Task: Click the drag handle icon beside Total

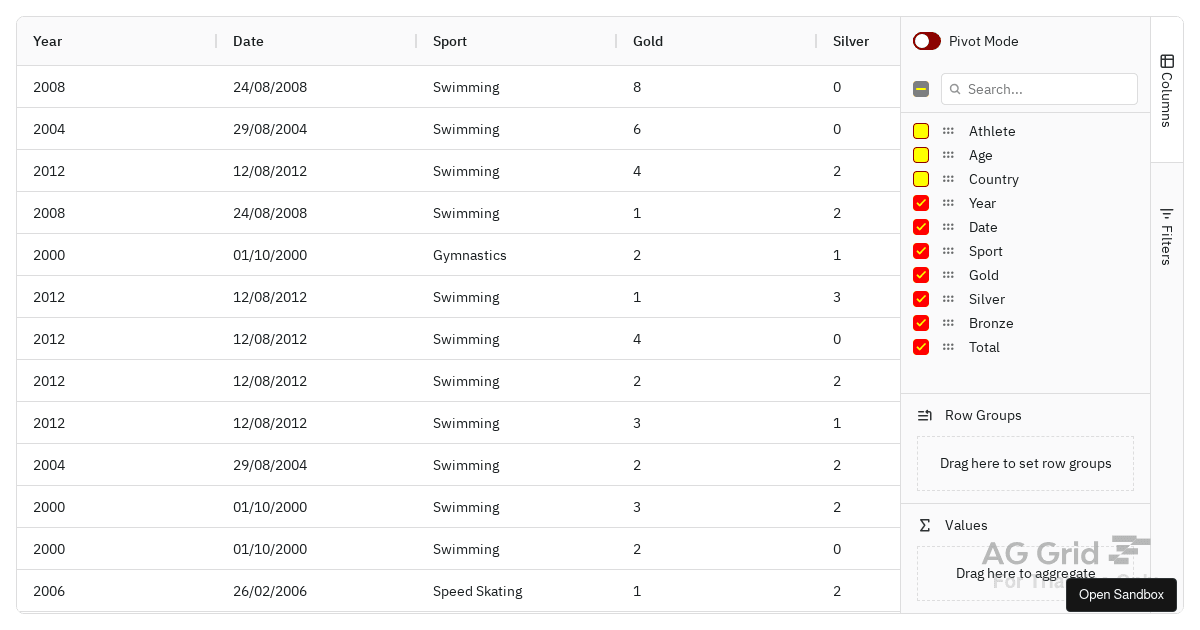Action: (948, 347)
